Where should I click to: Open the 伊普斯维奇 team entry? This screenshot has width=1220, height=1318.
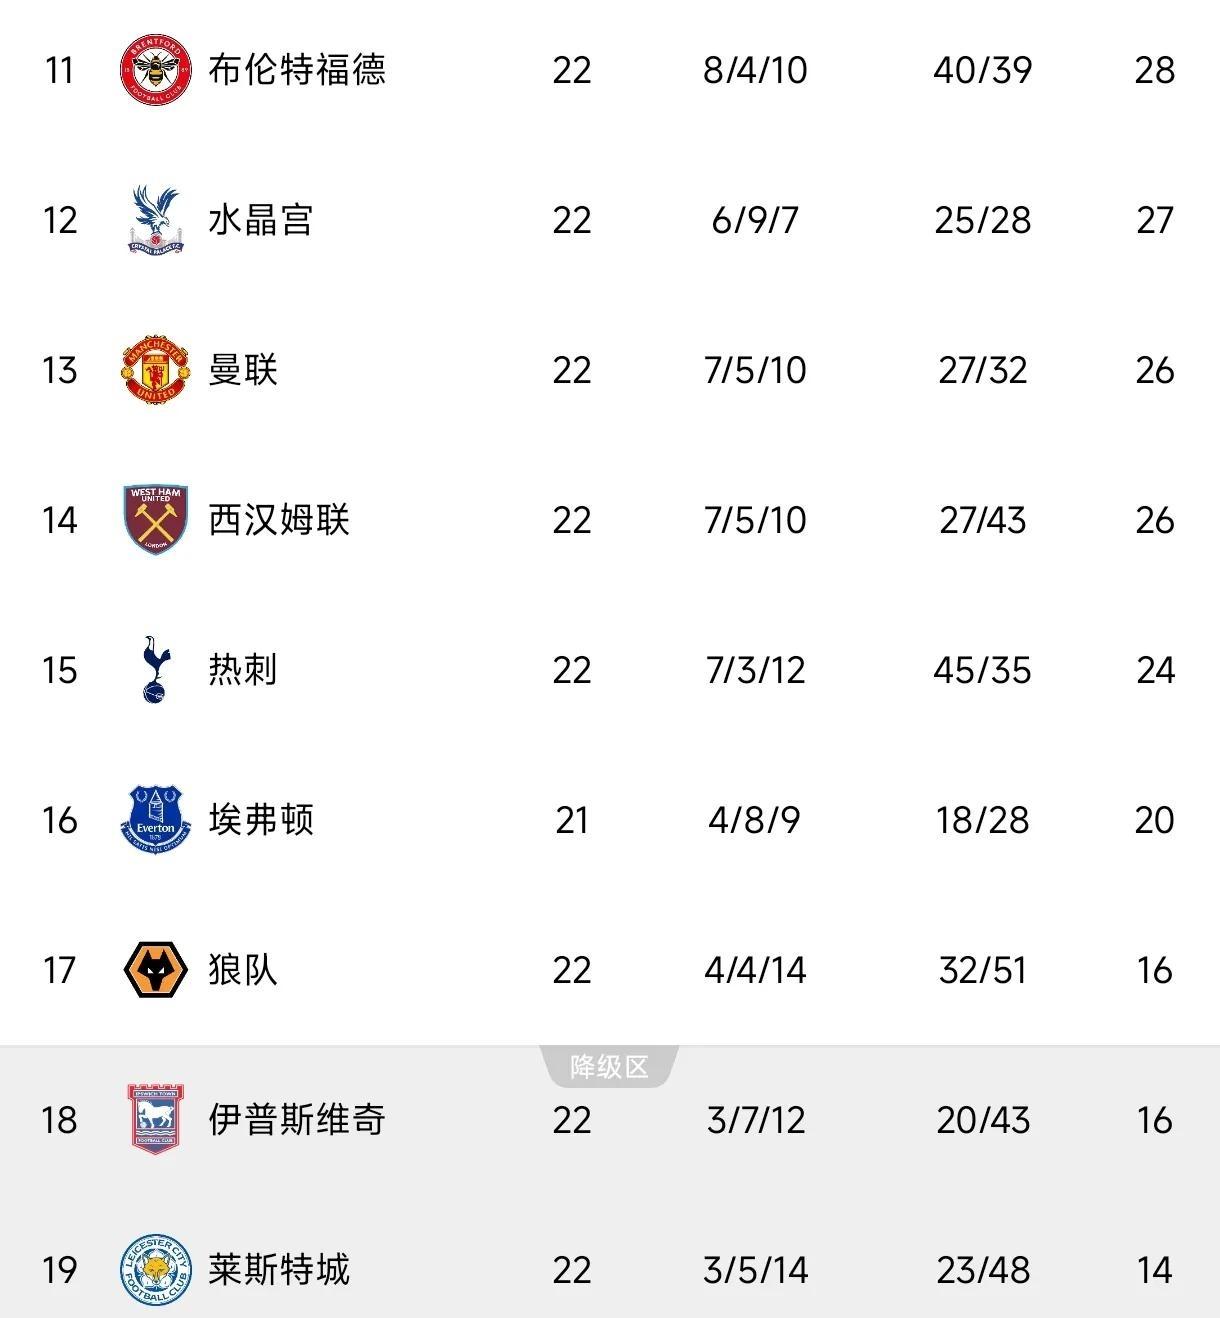[297, 1120]
